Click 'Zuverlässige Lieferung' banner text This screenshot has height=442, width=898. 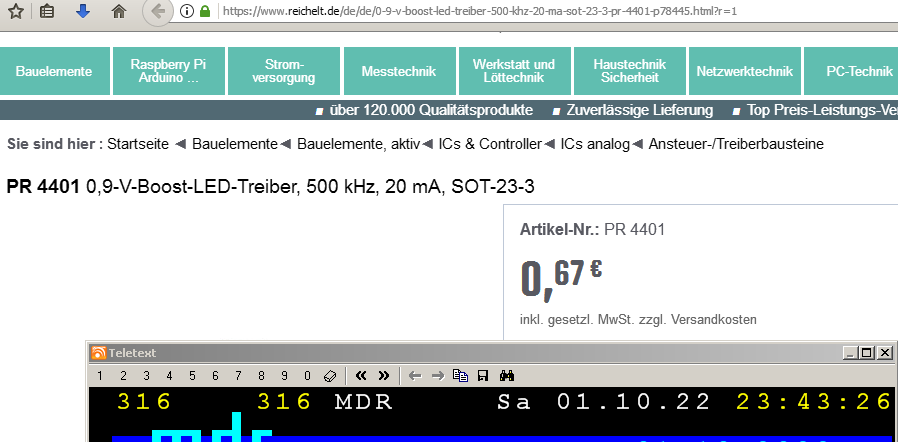pos(640,110)
